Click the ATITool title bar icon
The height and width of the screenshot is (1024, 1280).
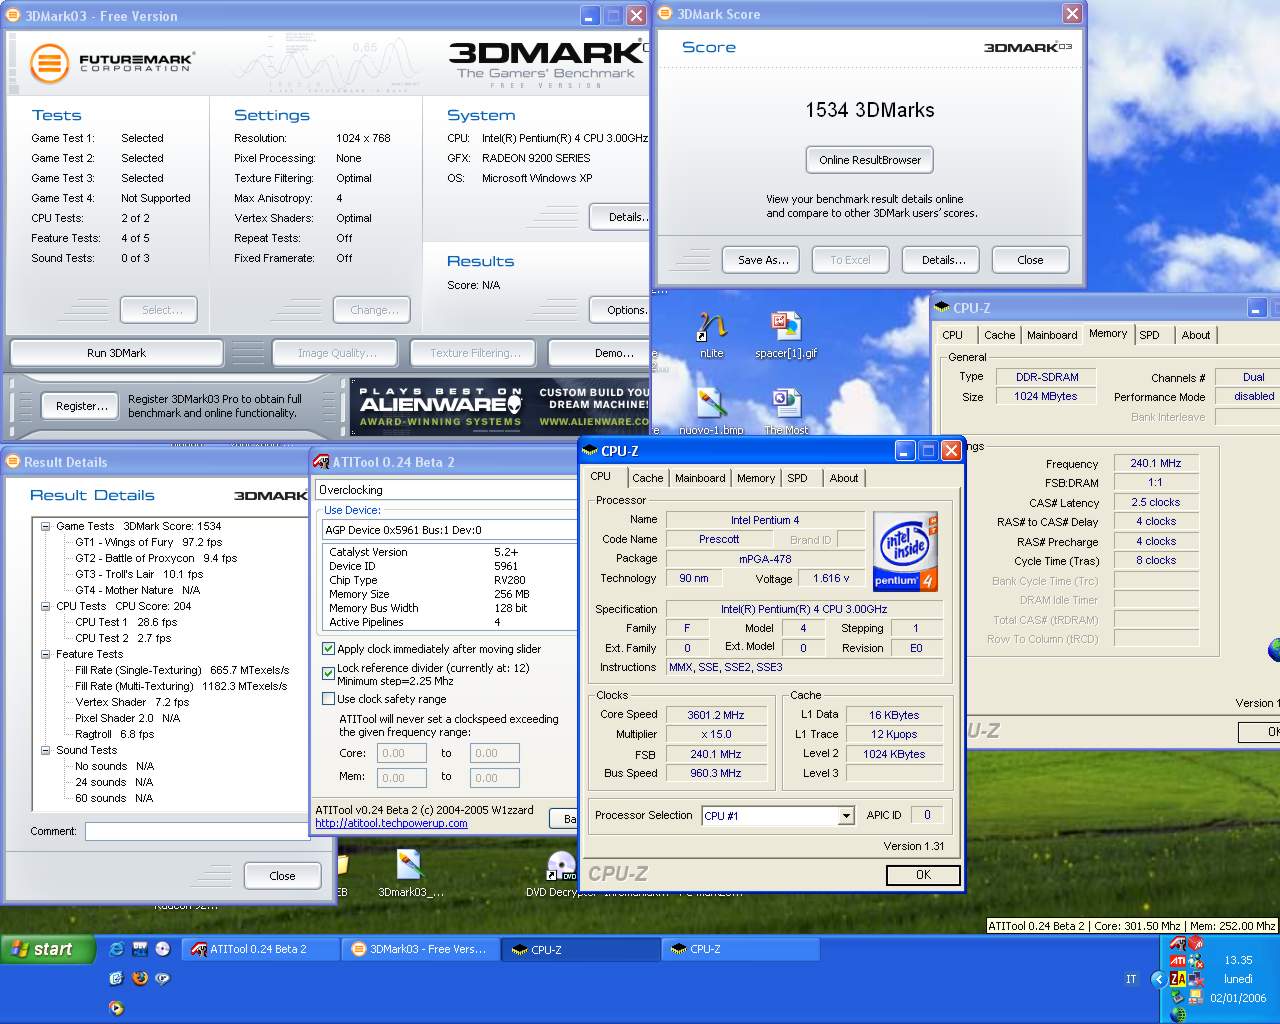[321, 462]
